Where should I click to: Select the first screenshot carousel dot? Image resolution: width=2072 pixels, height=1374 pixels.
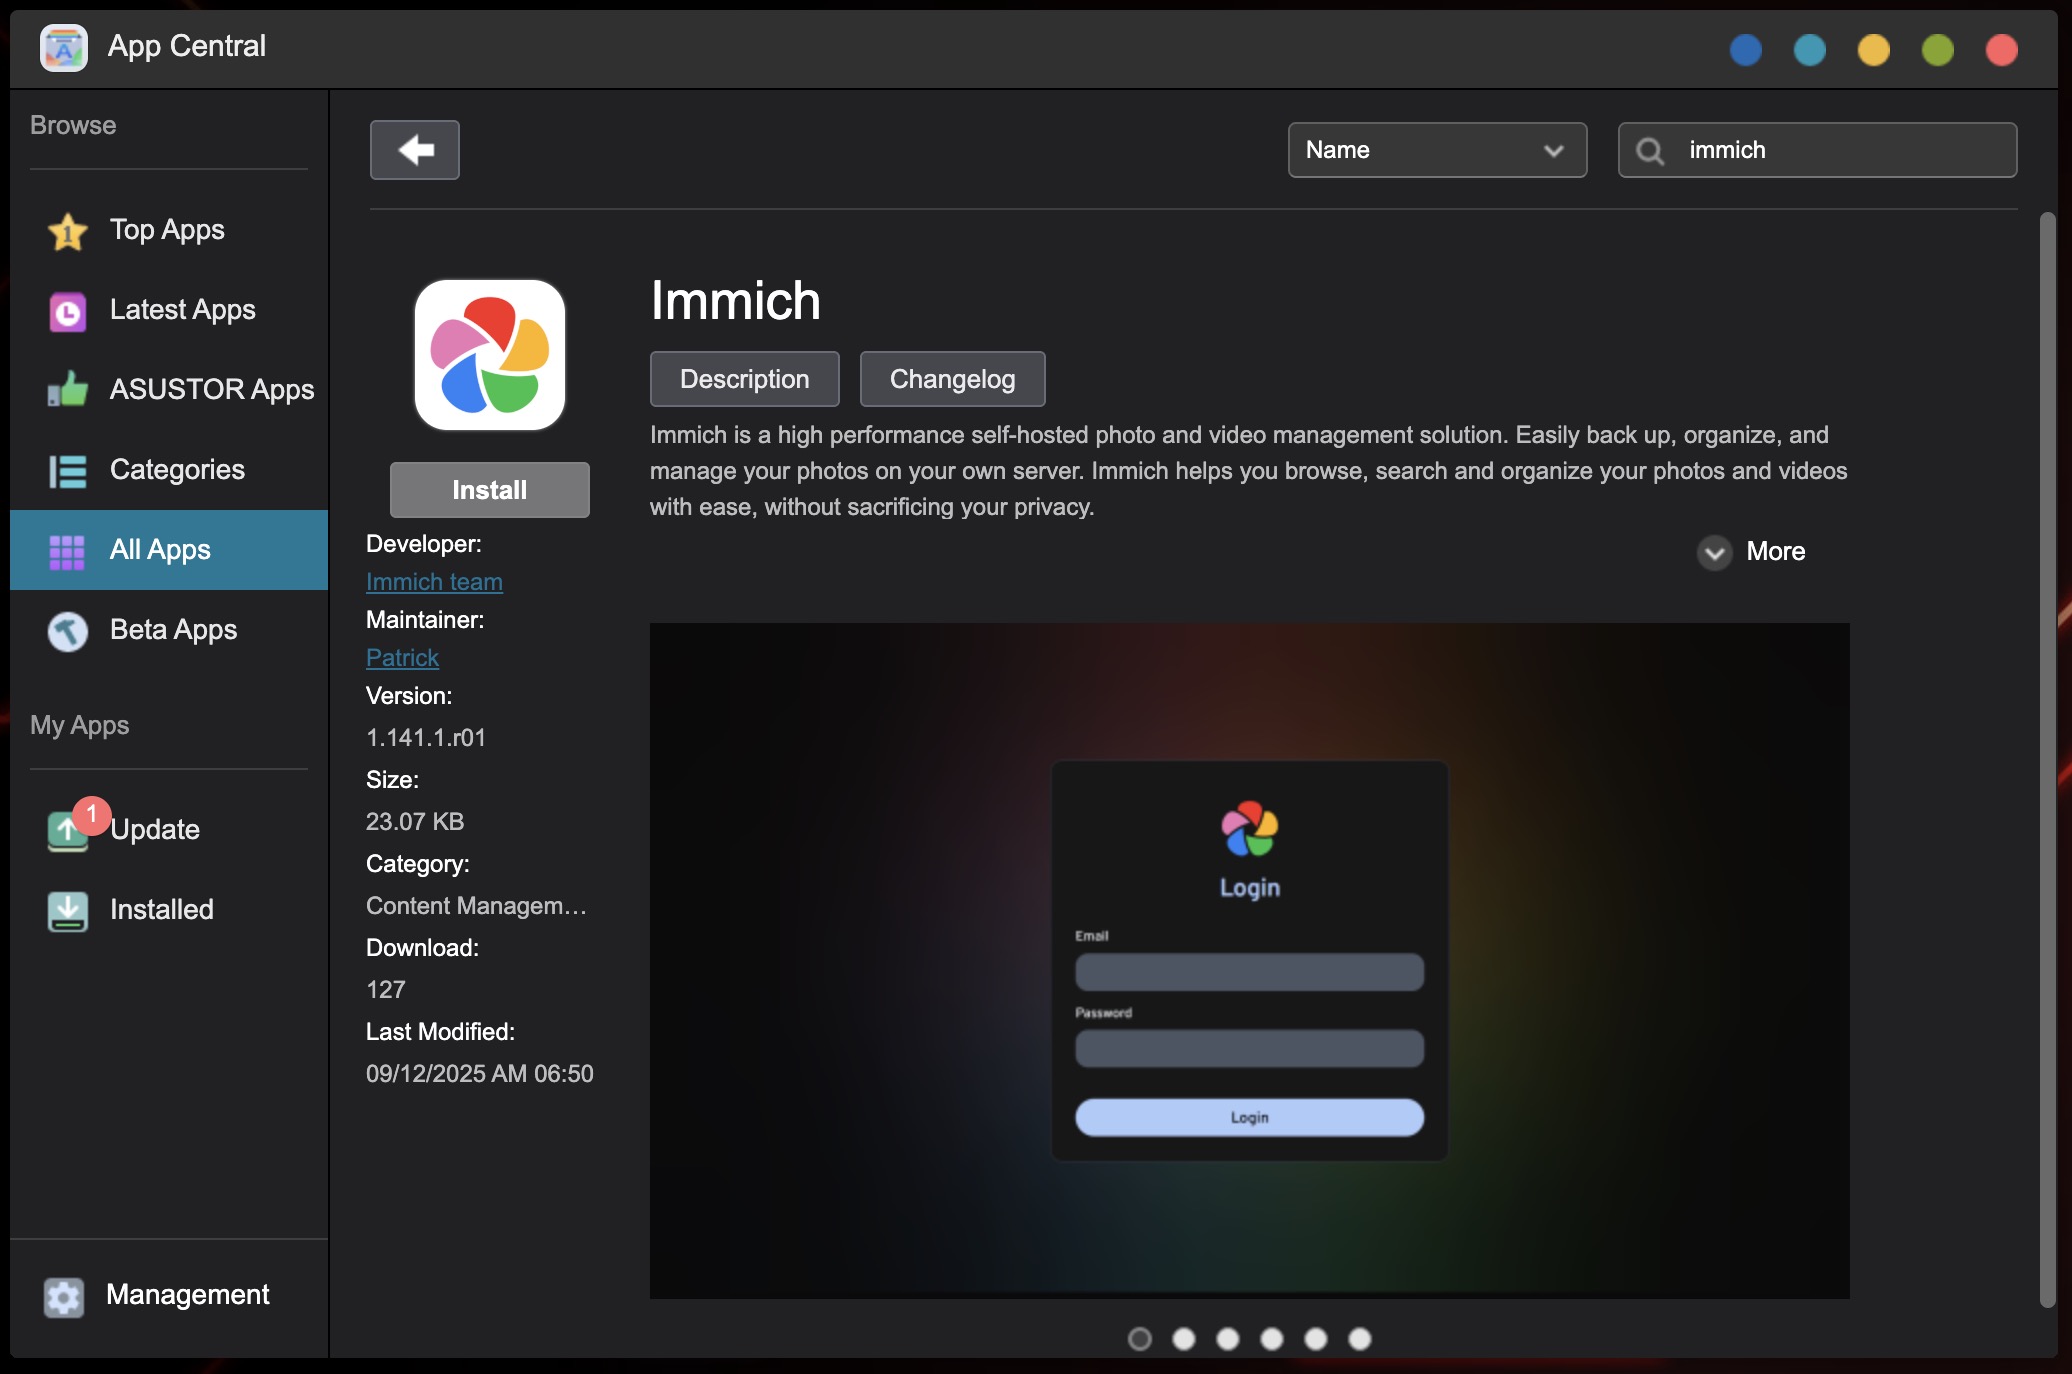(1140, 1338)
